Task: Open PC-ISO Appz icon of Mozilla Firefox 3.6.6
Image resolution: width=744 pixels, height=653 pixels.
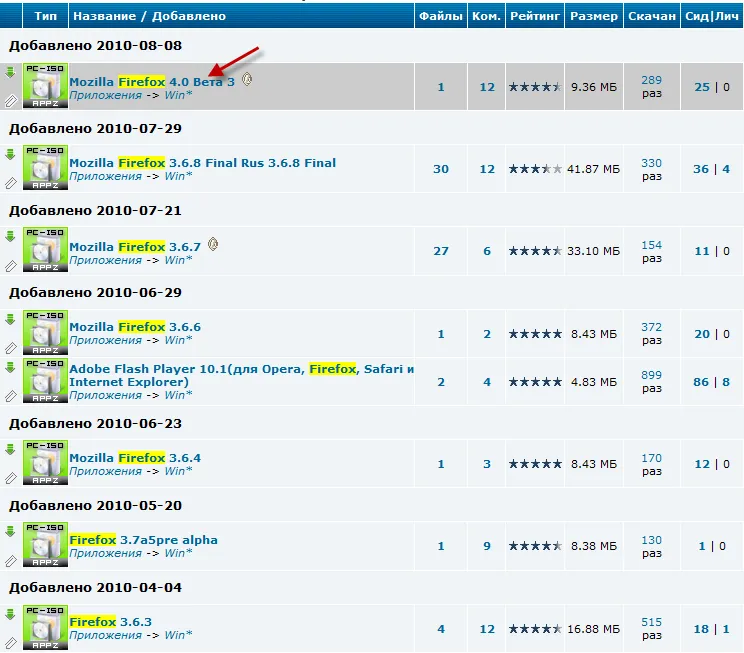Action: point(45,333)
